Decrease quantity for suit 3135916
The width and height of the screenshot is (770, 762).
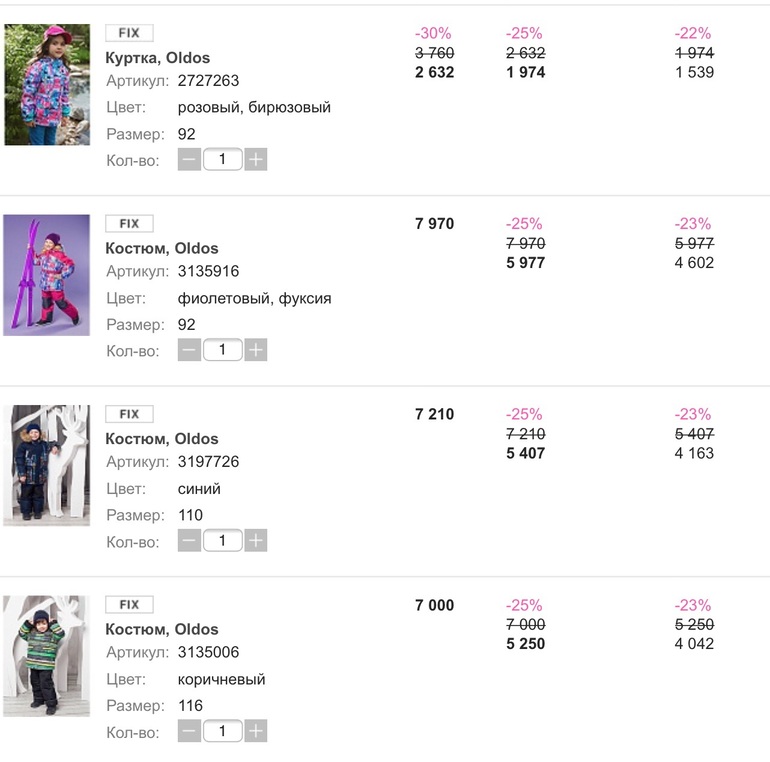[x=189, y=350]
